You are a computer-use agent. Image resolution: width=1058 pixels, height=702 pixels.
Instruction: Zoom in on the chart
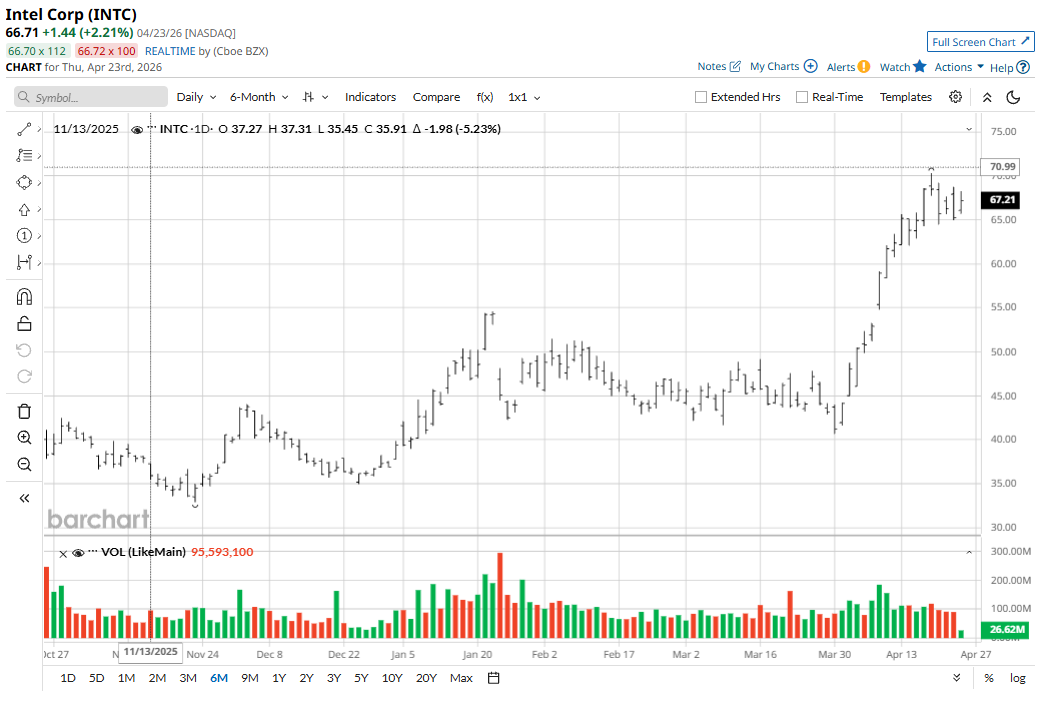pos(24,437)
